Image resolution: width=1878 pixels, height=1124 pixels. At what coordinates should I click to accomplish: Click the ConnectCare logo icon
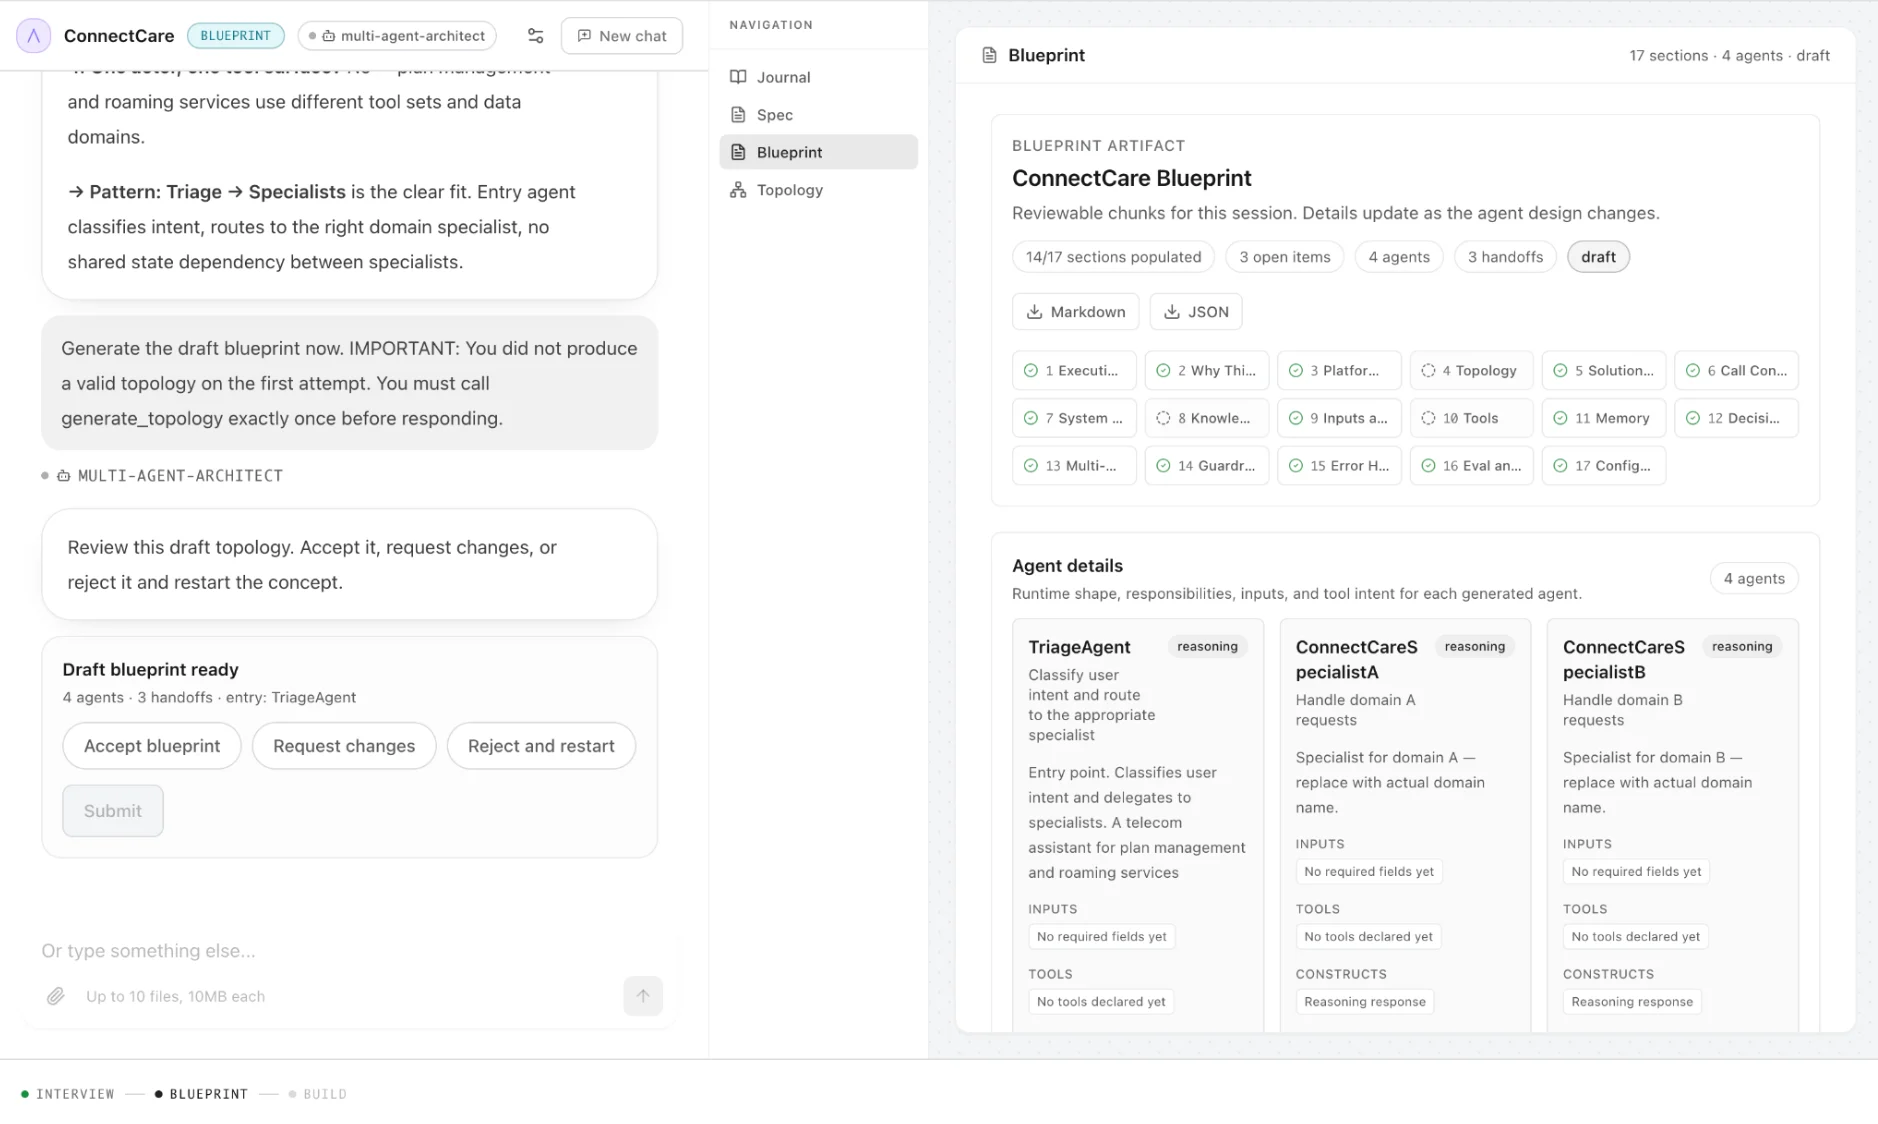pos(33,36)
